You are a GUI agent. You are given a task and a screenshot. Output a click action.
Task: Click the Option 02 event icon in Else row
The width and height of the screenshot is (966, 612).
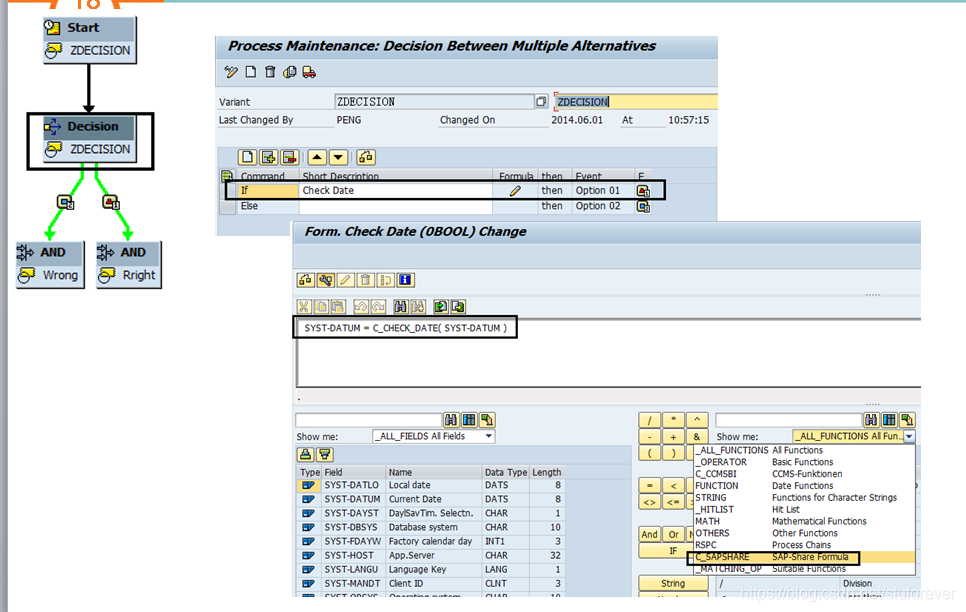pyautogui.click(x=643, y=206)
